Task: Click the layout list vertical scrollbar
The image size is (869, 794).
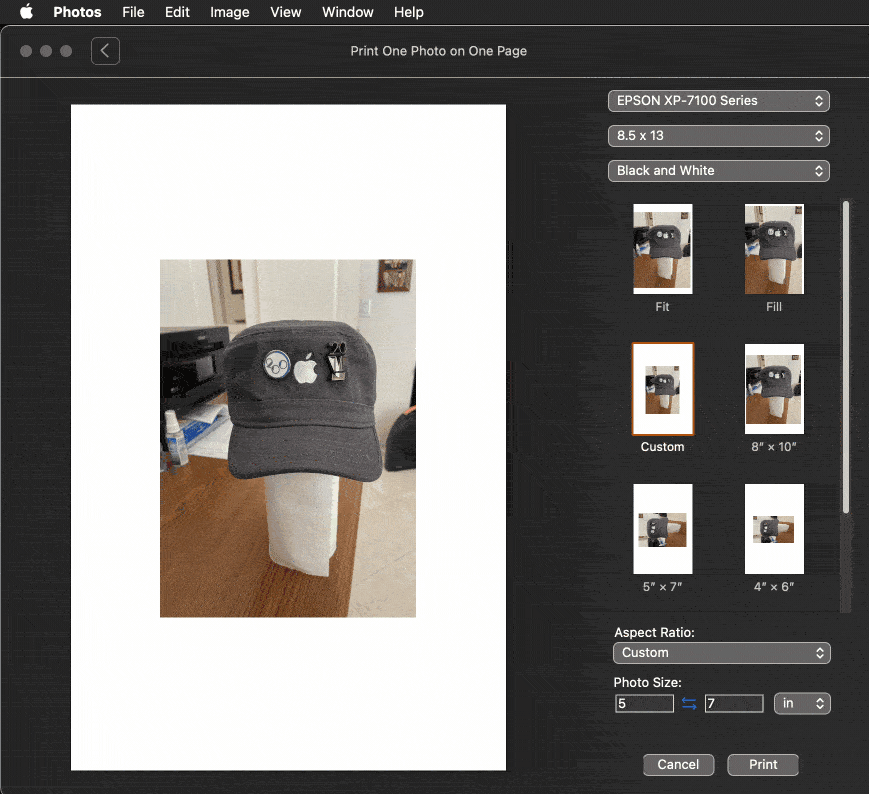Action: point(846,357)
